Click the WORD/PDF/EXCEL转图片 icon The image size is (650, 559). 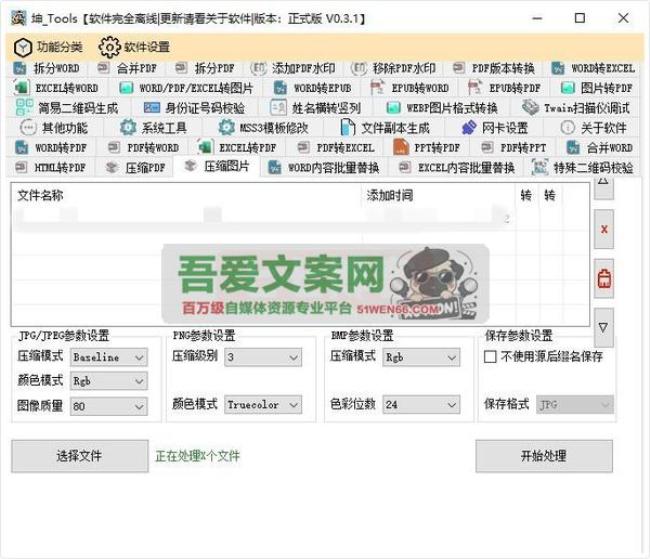click(126, 88)
